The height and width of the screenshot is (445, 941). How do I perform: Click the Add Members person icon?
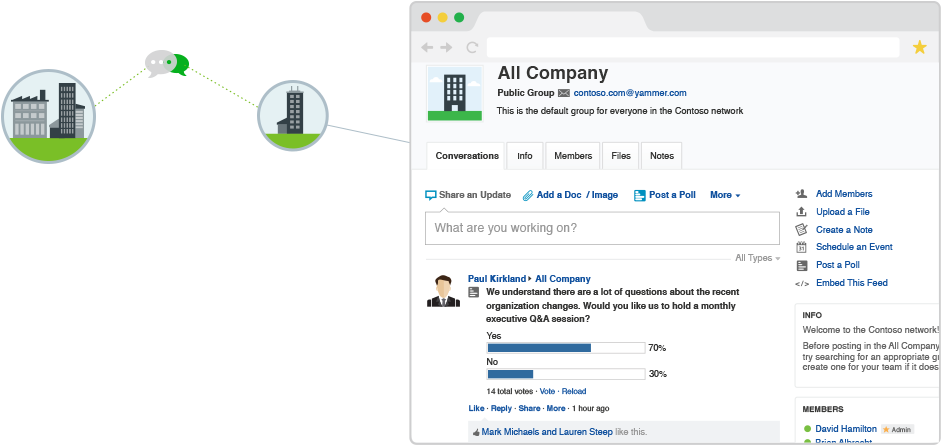(x=801, y=194)
